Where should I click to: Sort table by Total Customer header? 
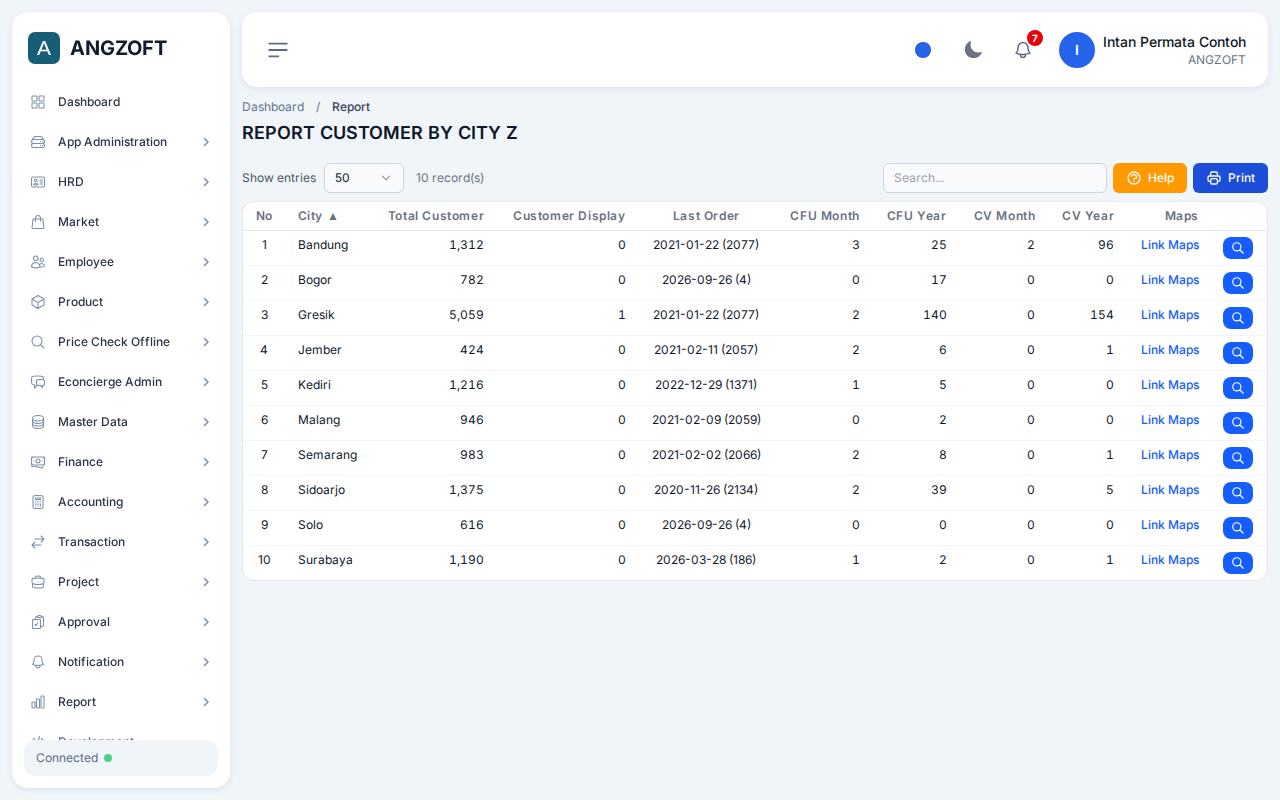pyautogui.click(x=436, y=216)
